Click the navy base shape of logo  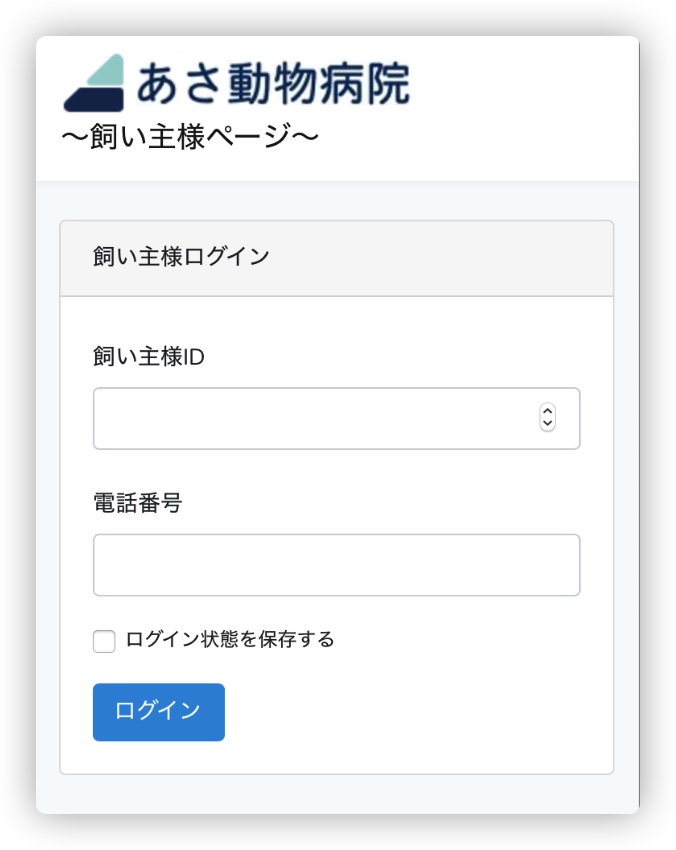pyautogui.click(x=94, y=100)
